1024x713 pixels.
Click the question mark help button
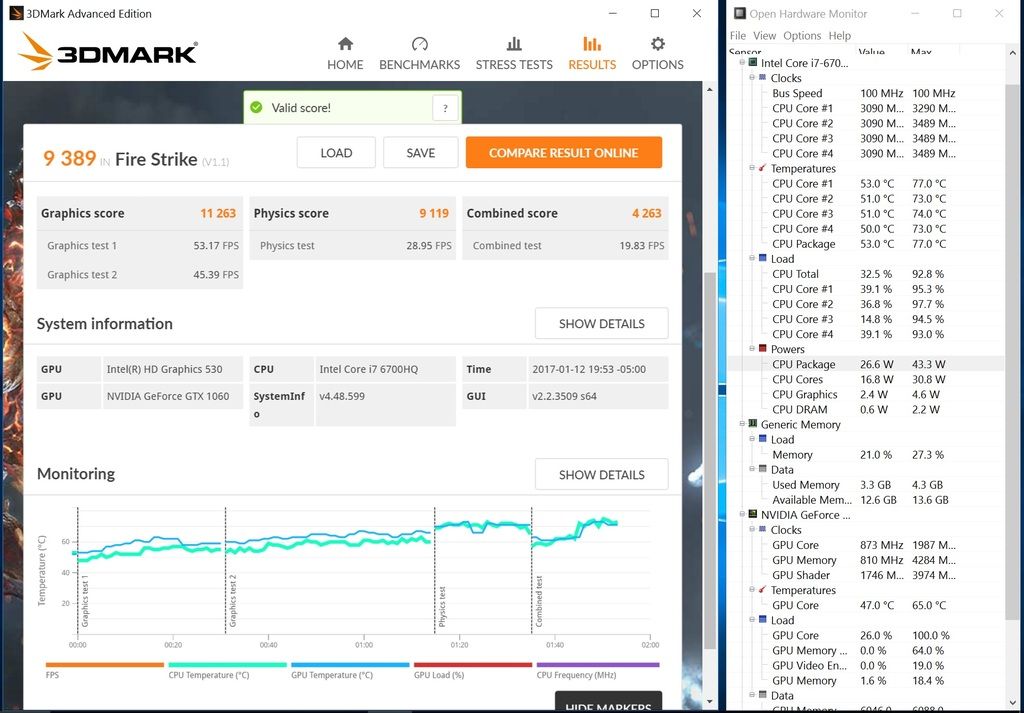click(445, 108)
